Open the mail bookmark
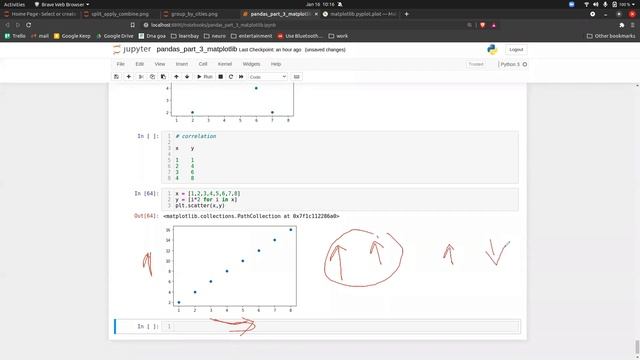Image resolution: width=640 pixels, height=360 pixels. pos(40,36)
